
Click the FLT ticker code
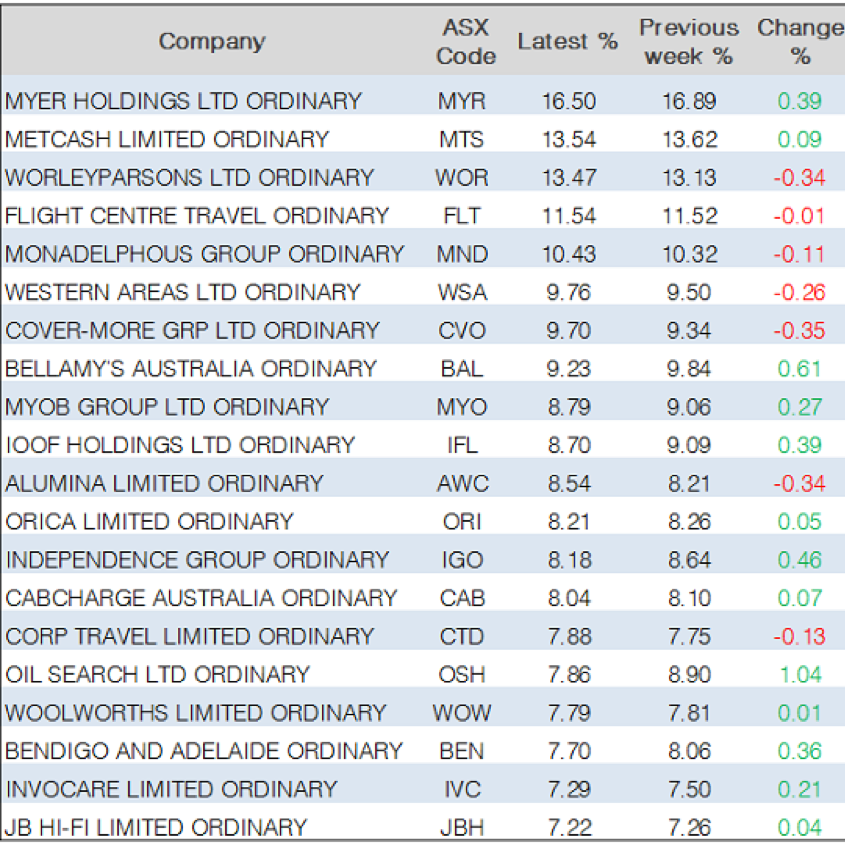[x=461, y=215]
